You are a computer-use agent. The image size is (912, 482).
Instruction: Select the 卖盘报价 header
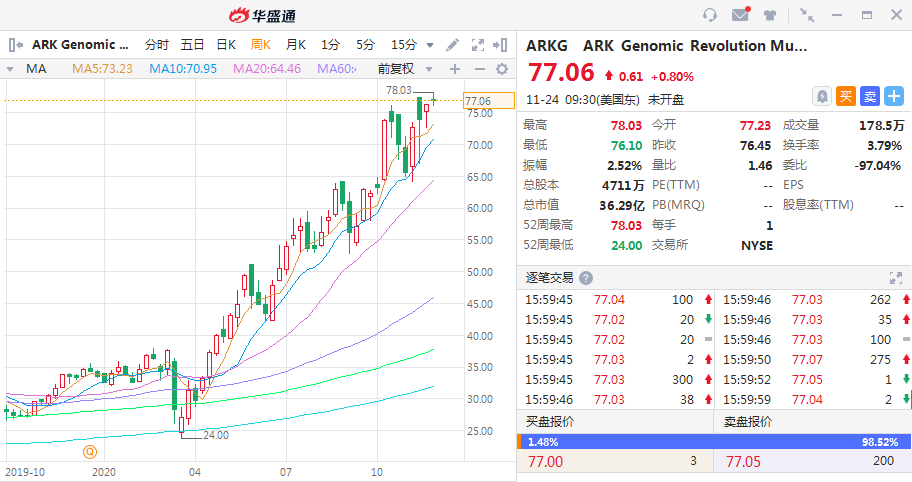(748, 422)
